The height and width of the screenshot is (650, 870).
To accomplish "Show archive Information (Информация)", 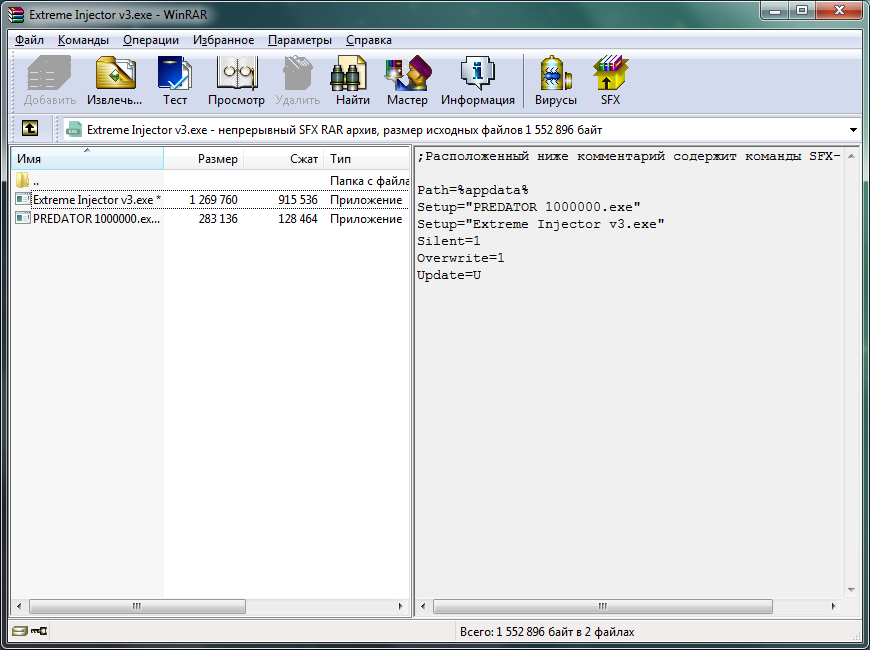I will click(x=477, y=81).
